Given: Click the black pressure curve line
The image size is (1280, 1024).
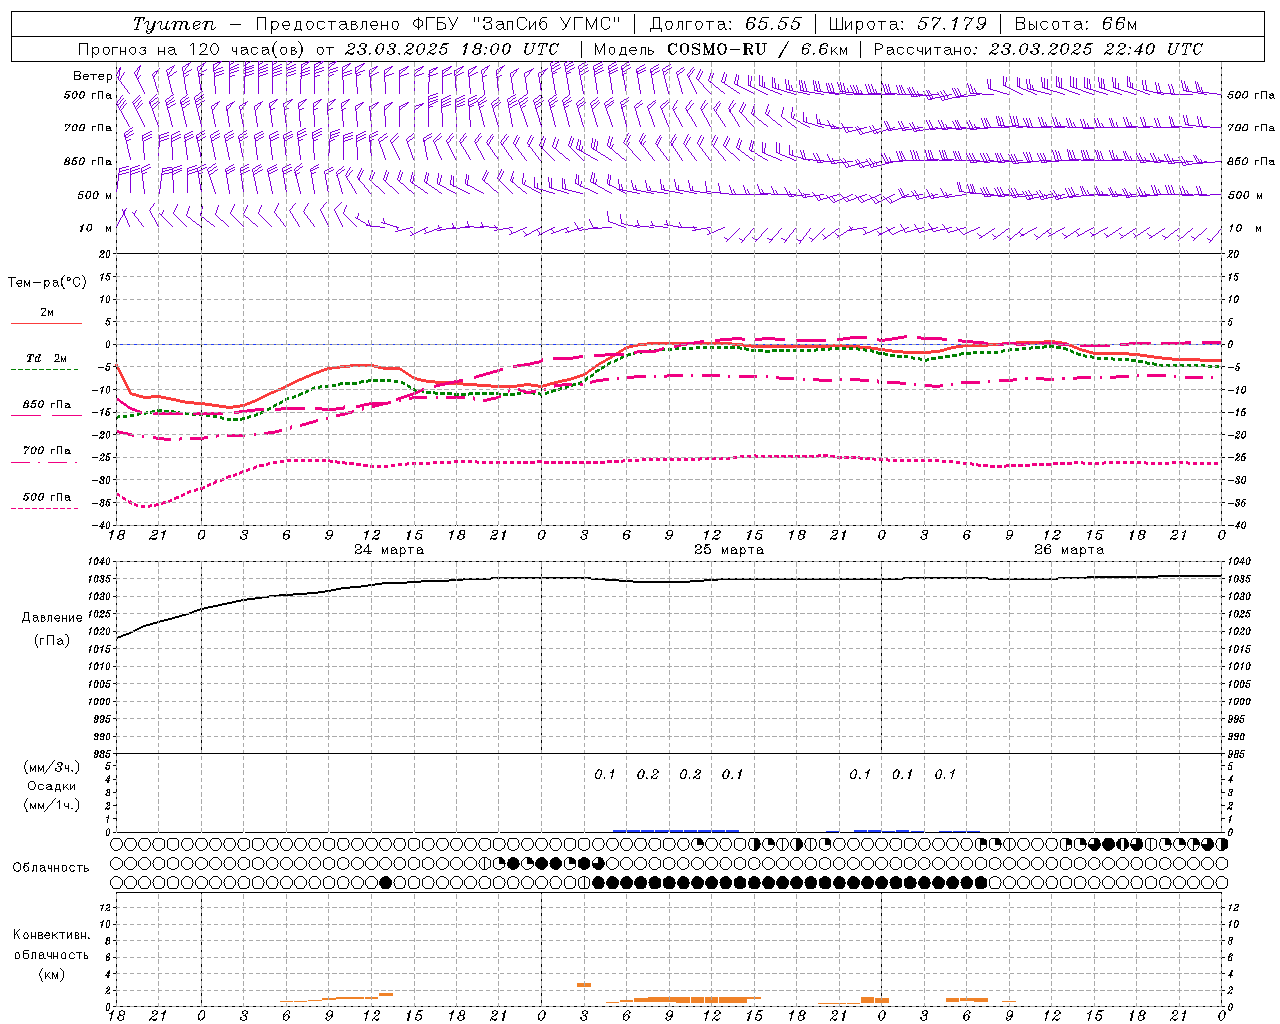Looking at the screenshot, I should coord(670,581).
